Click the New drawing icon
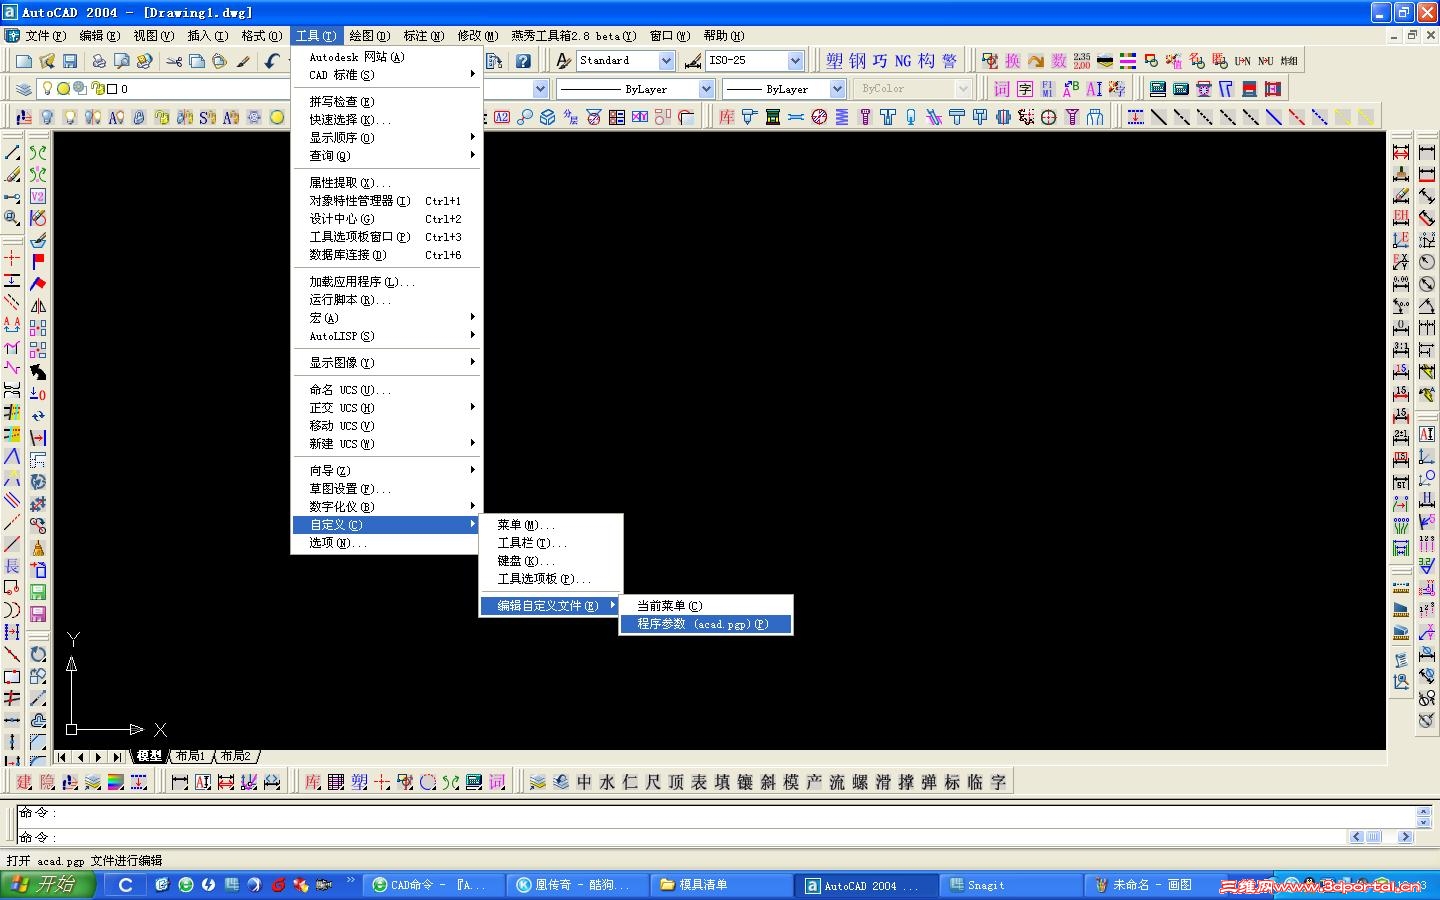 point(24,61)
